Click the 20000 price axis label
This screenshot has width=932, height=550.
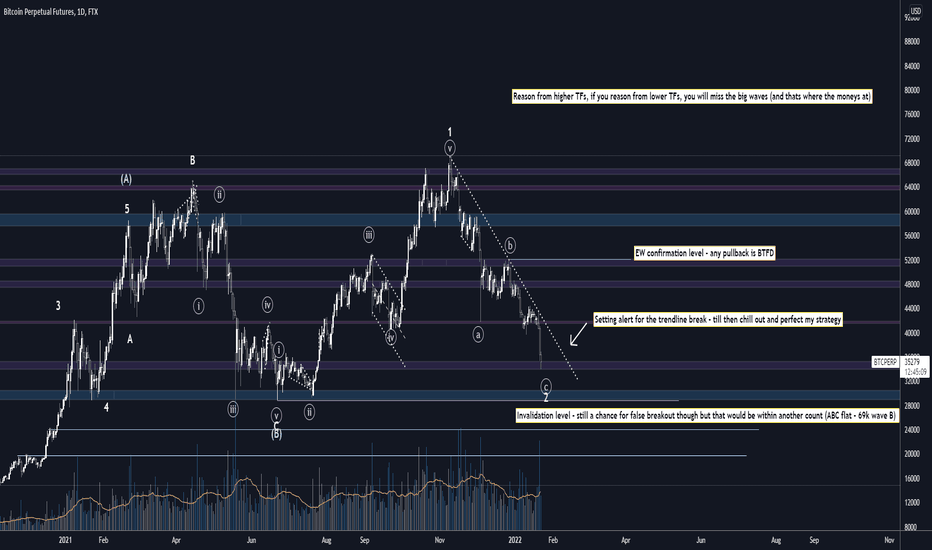click(x=912, y=454)
